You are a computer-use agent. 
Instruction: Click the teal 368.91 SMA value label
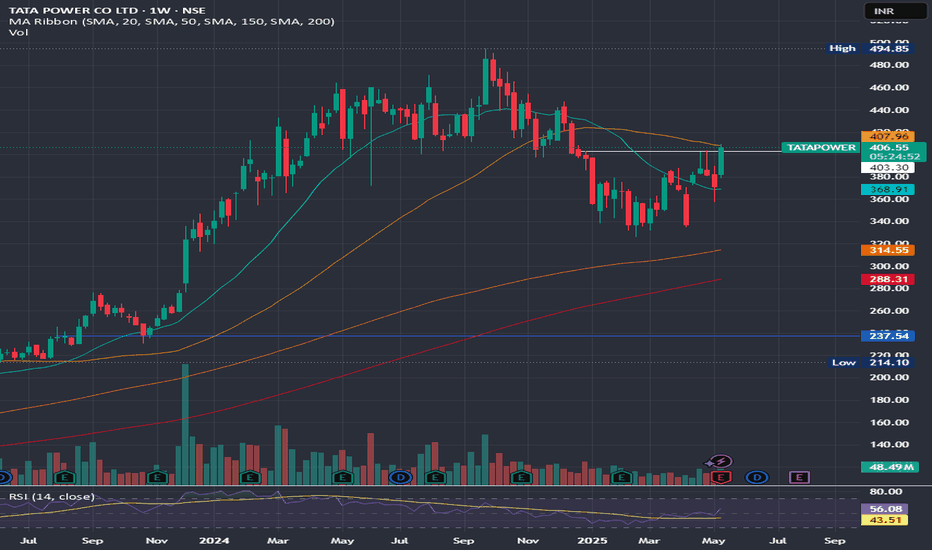[x=888, y=190]
